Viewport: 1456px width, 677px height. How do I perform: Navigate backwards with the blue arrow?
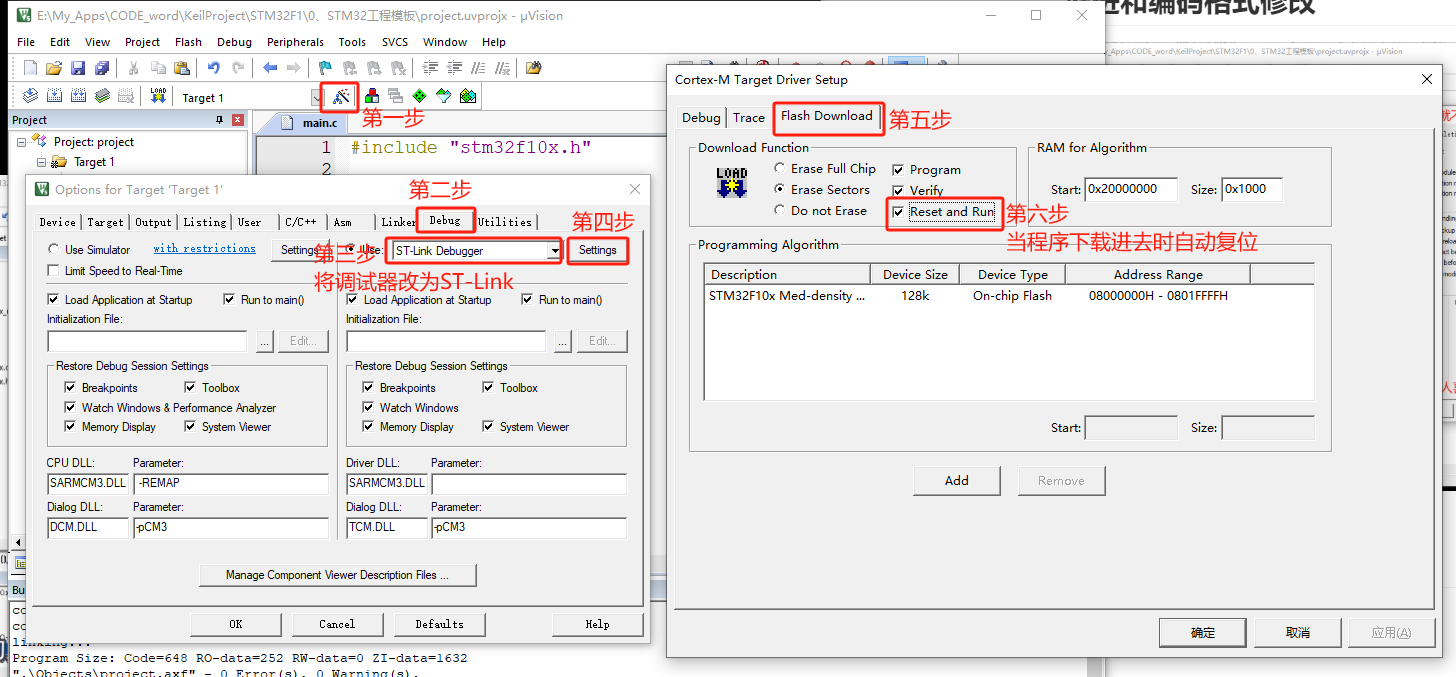[269, 68]
